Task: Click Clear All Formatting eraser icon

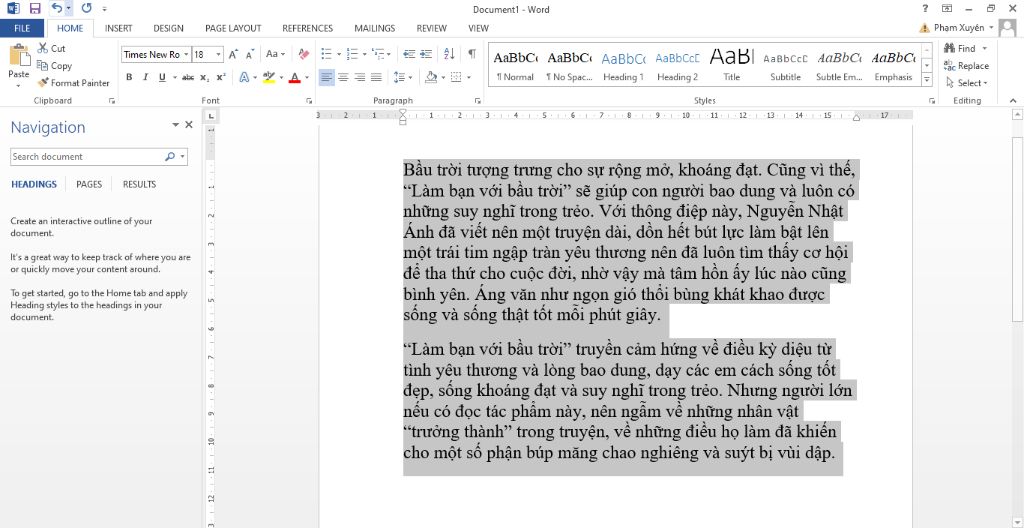Action: pyautogui.click(x=303, y=54)
